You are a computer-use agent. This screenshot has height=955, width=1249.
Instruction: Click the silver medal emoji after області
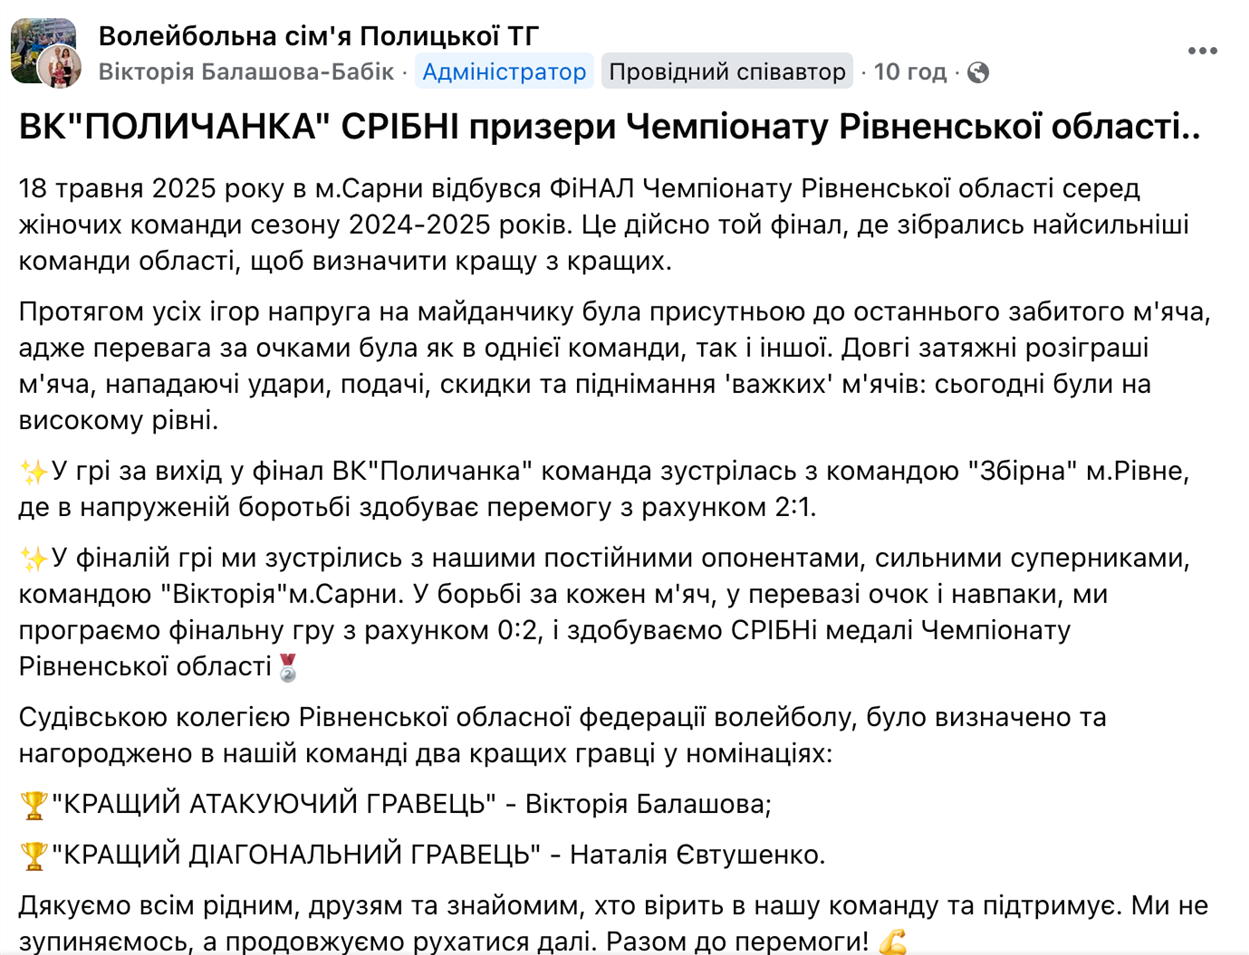pyautogui.click(x=288, y=667)
